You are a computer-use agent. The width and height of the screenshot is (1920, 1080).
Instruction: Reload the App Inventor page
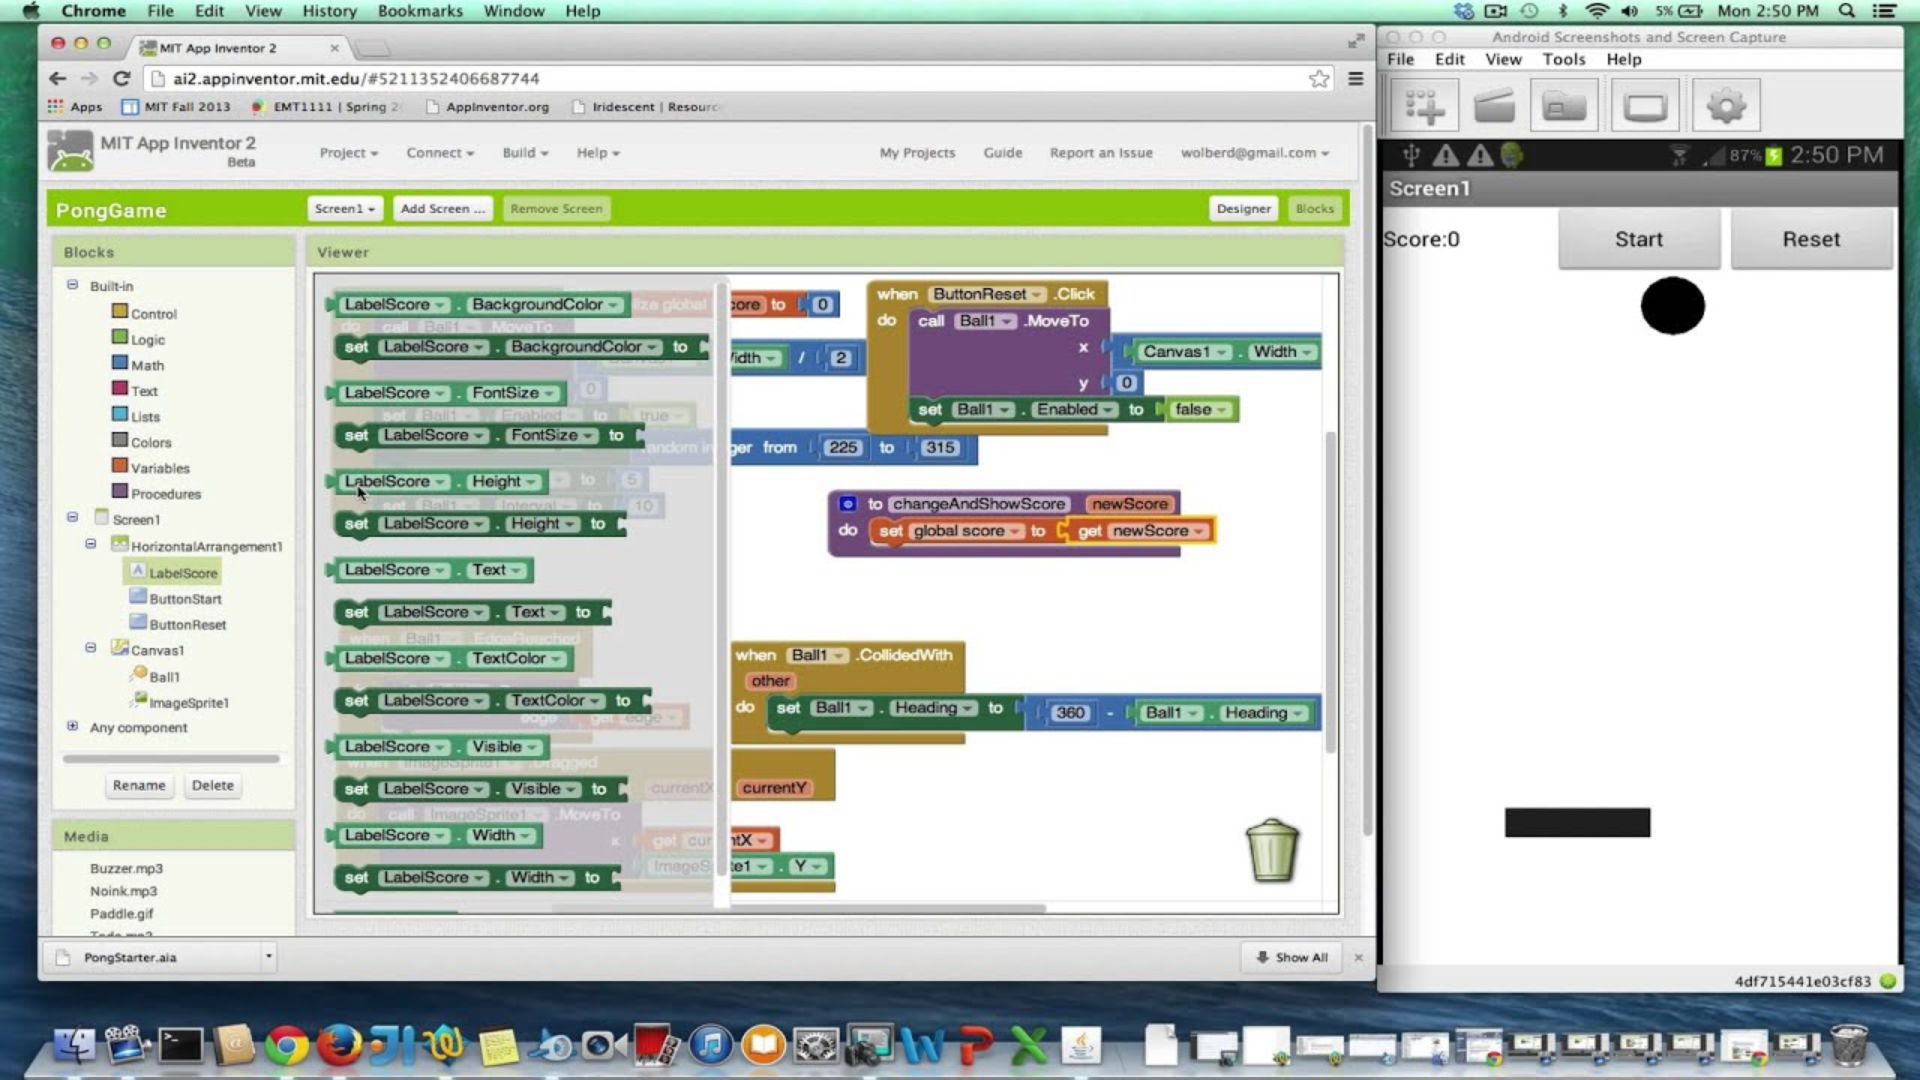[122, 79]
